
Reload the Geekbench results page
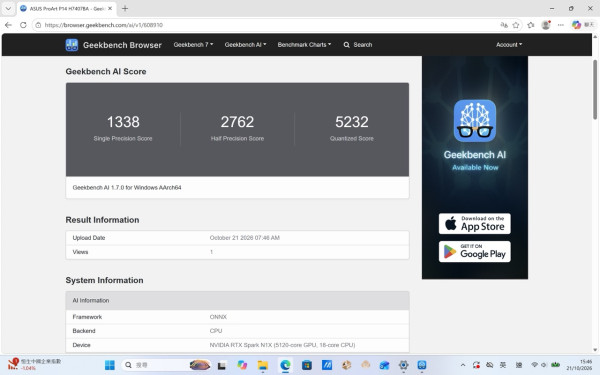click(x=23, y=25)
